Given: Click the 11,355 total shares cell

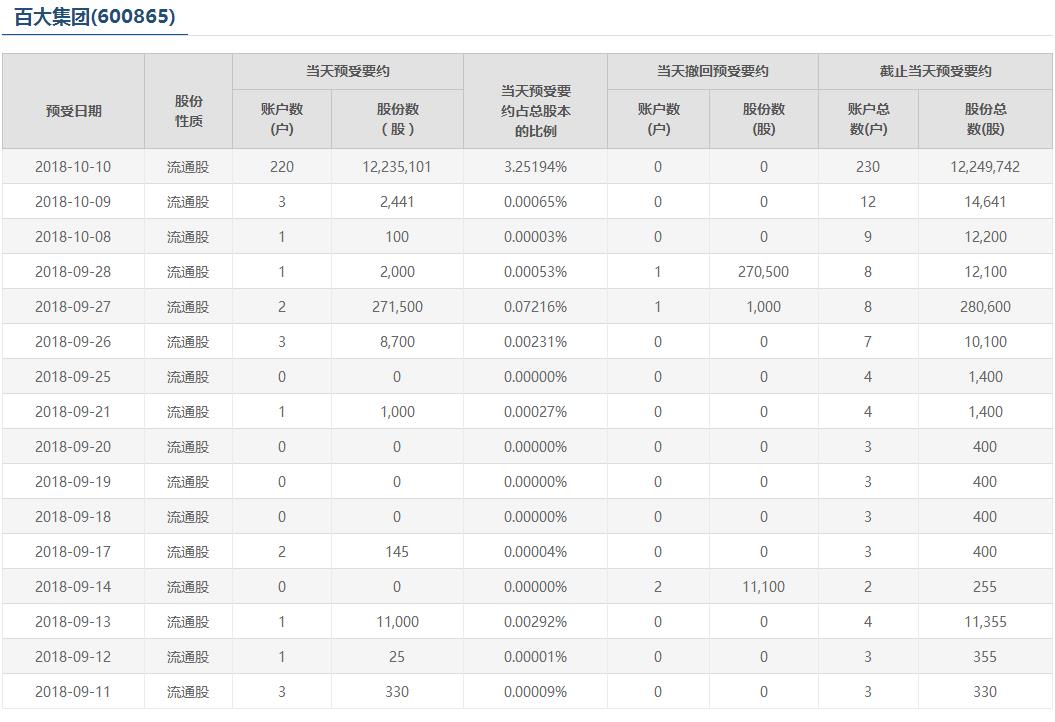Looking at the screenshot, I should pos(985,622).
